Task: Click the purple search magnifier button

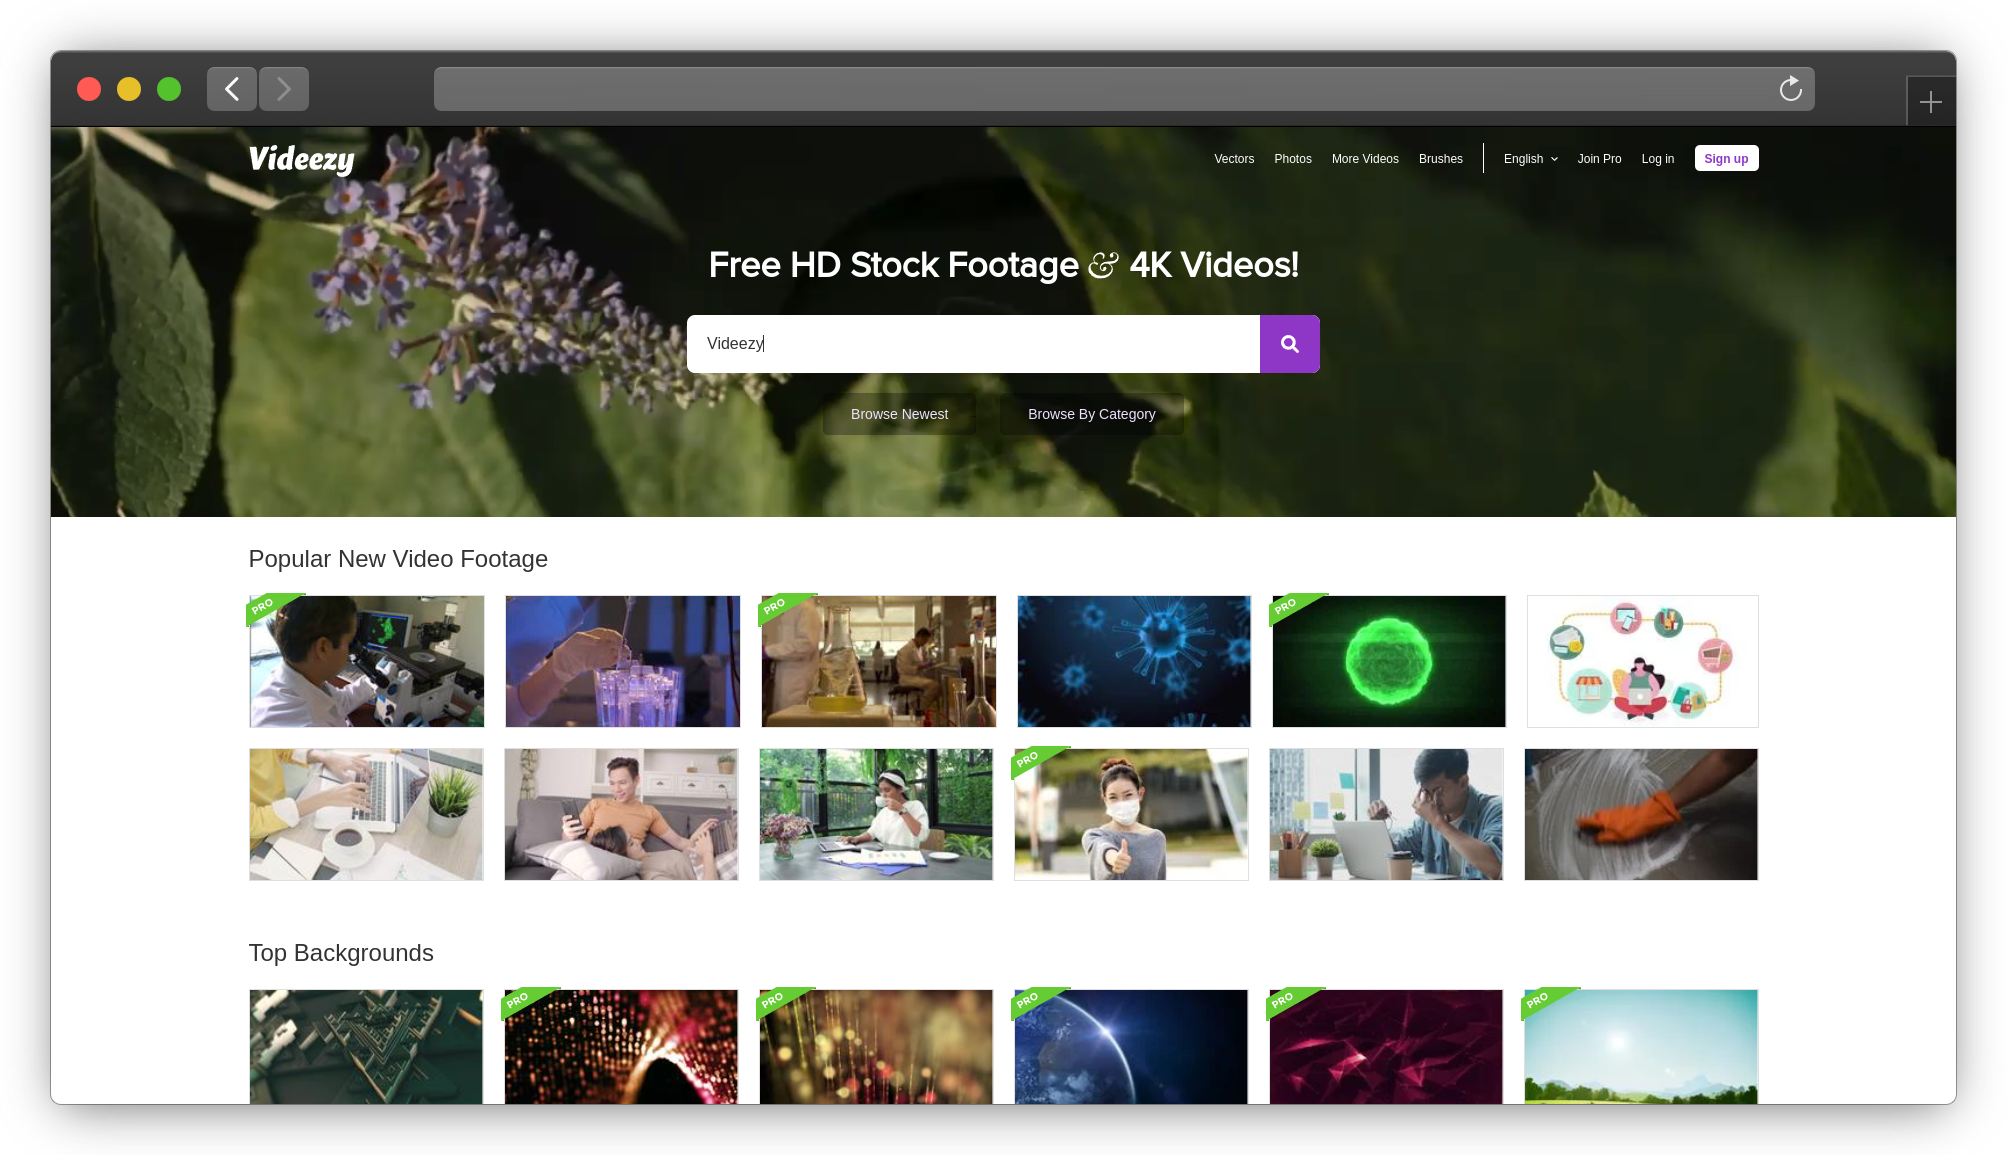Action: 1289,344
